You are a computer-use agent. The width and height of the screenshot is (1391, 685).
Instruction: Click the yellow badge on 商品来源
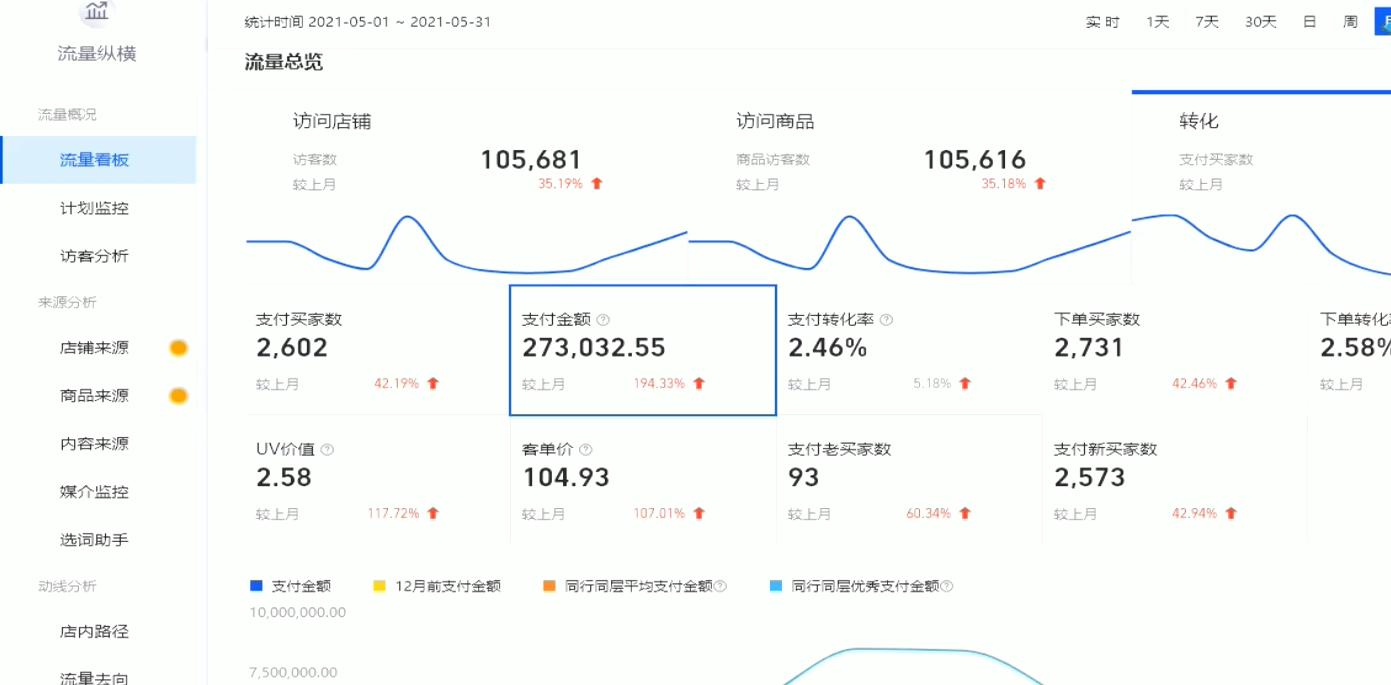pyautogui.click(x=178, y=395)
